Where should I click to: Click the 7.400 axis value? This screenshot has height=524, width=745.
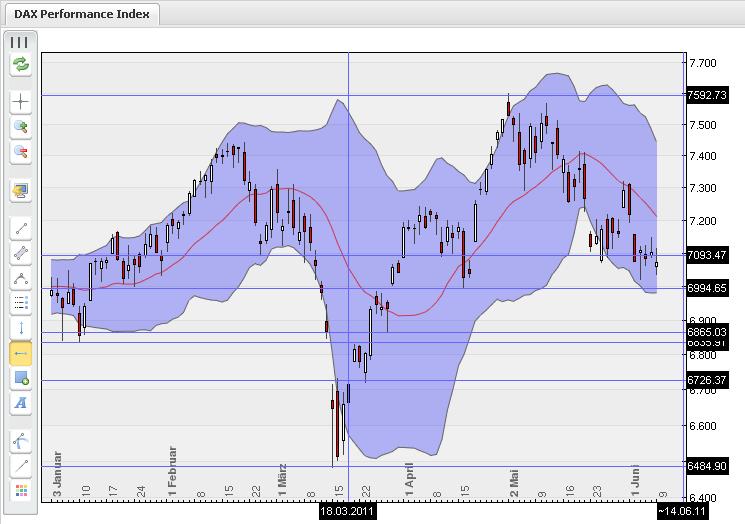(x=703, y=156)
